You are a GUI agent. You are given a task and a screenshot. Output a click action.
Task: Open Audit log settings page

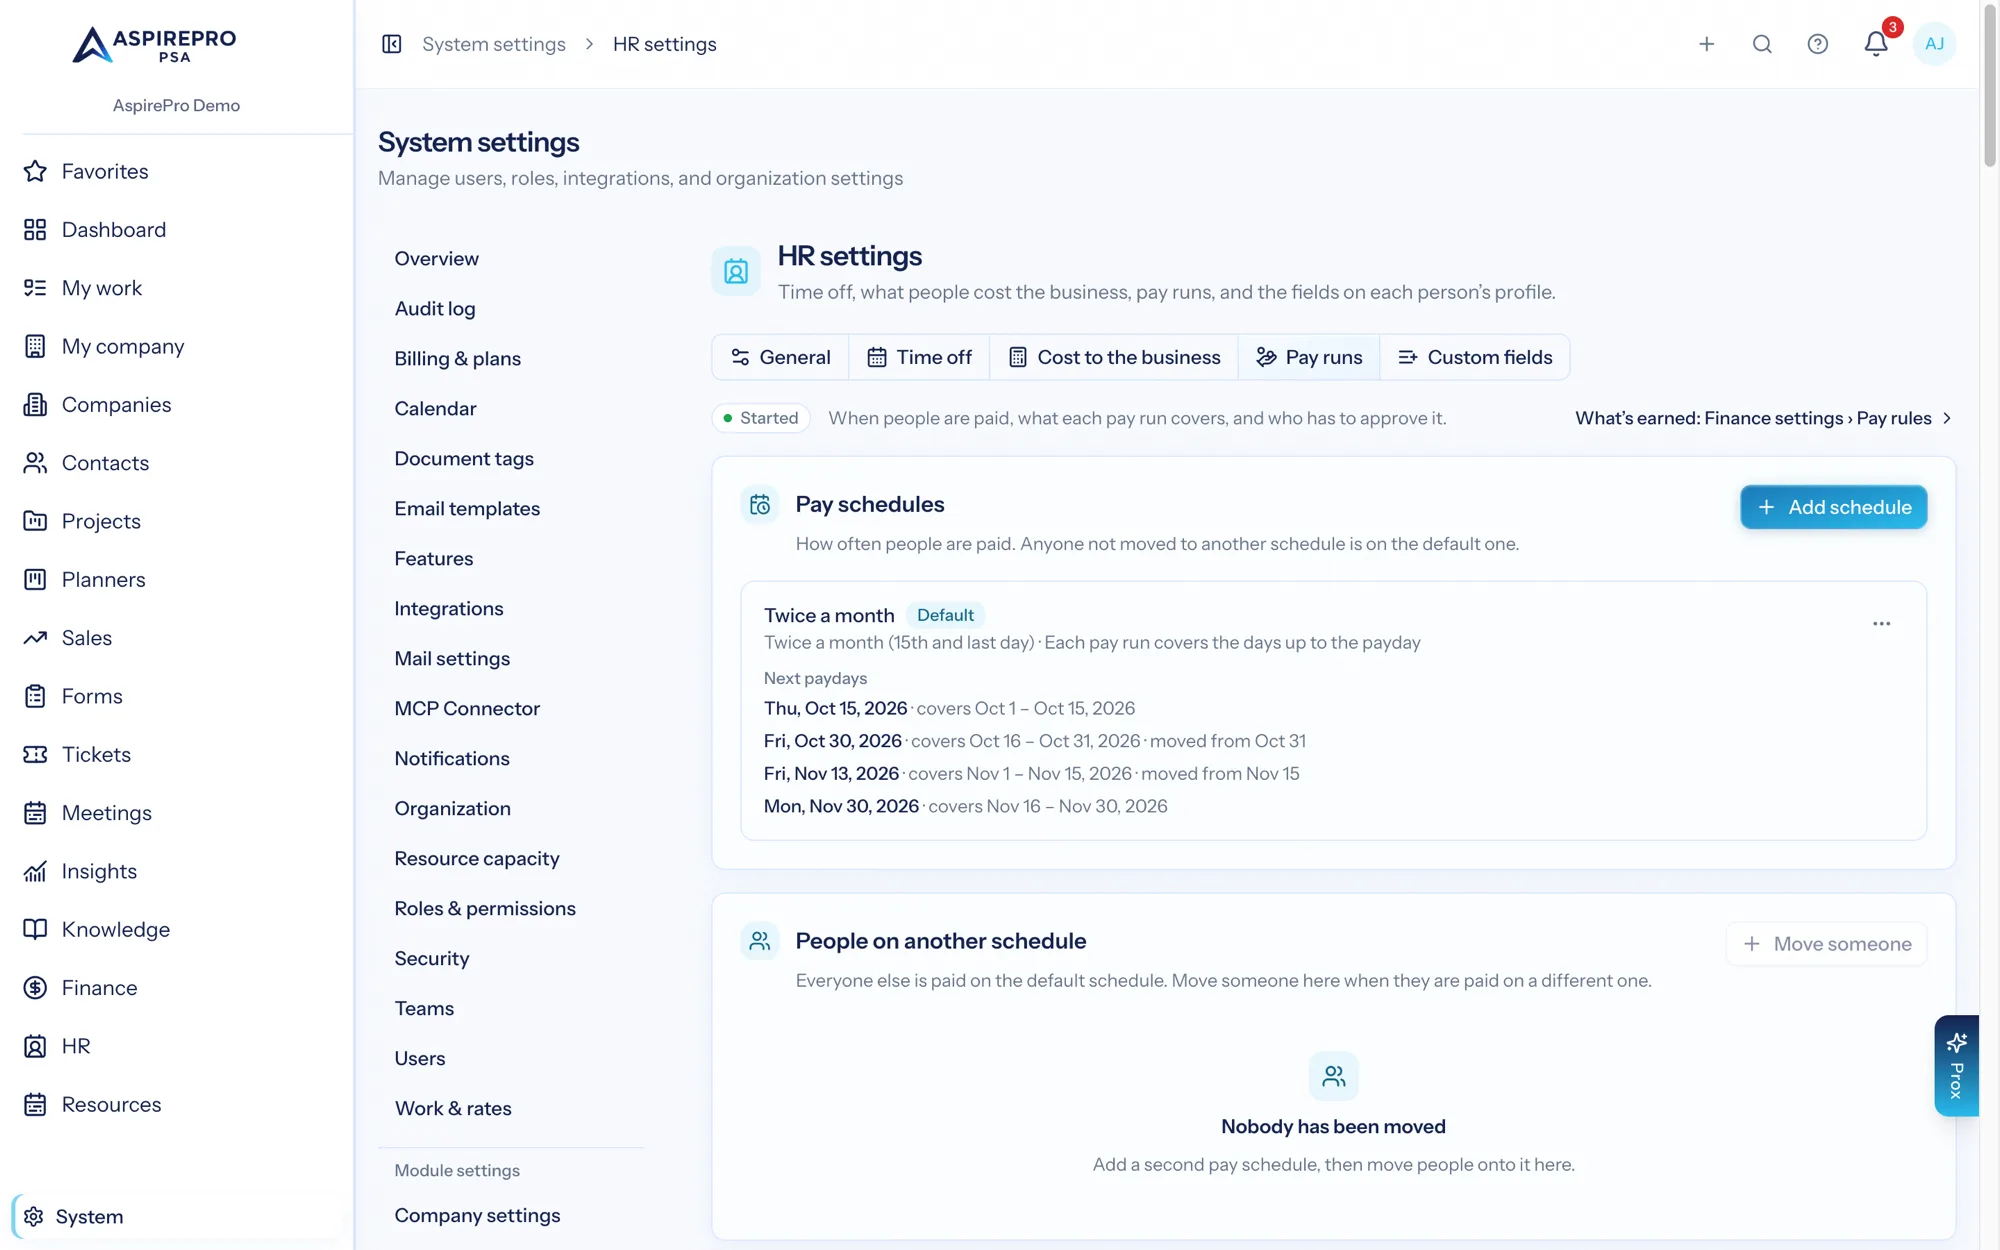pos(435,309)
